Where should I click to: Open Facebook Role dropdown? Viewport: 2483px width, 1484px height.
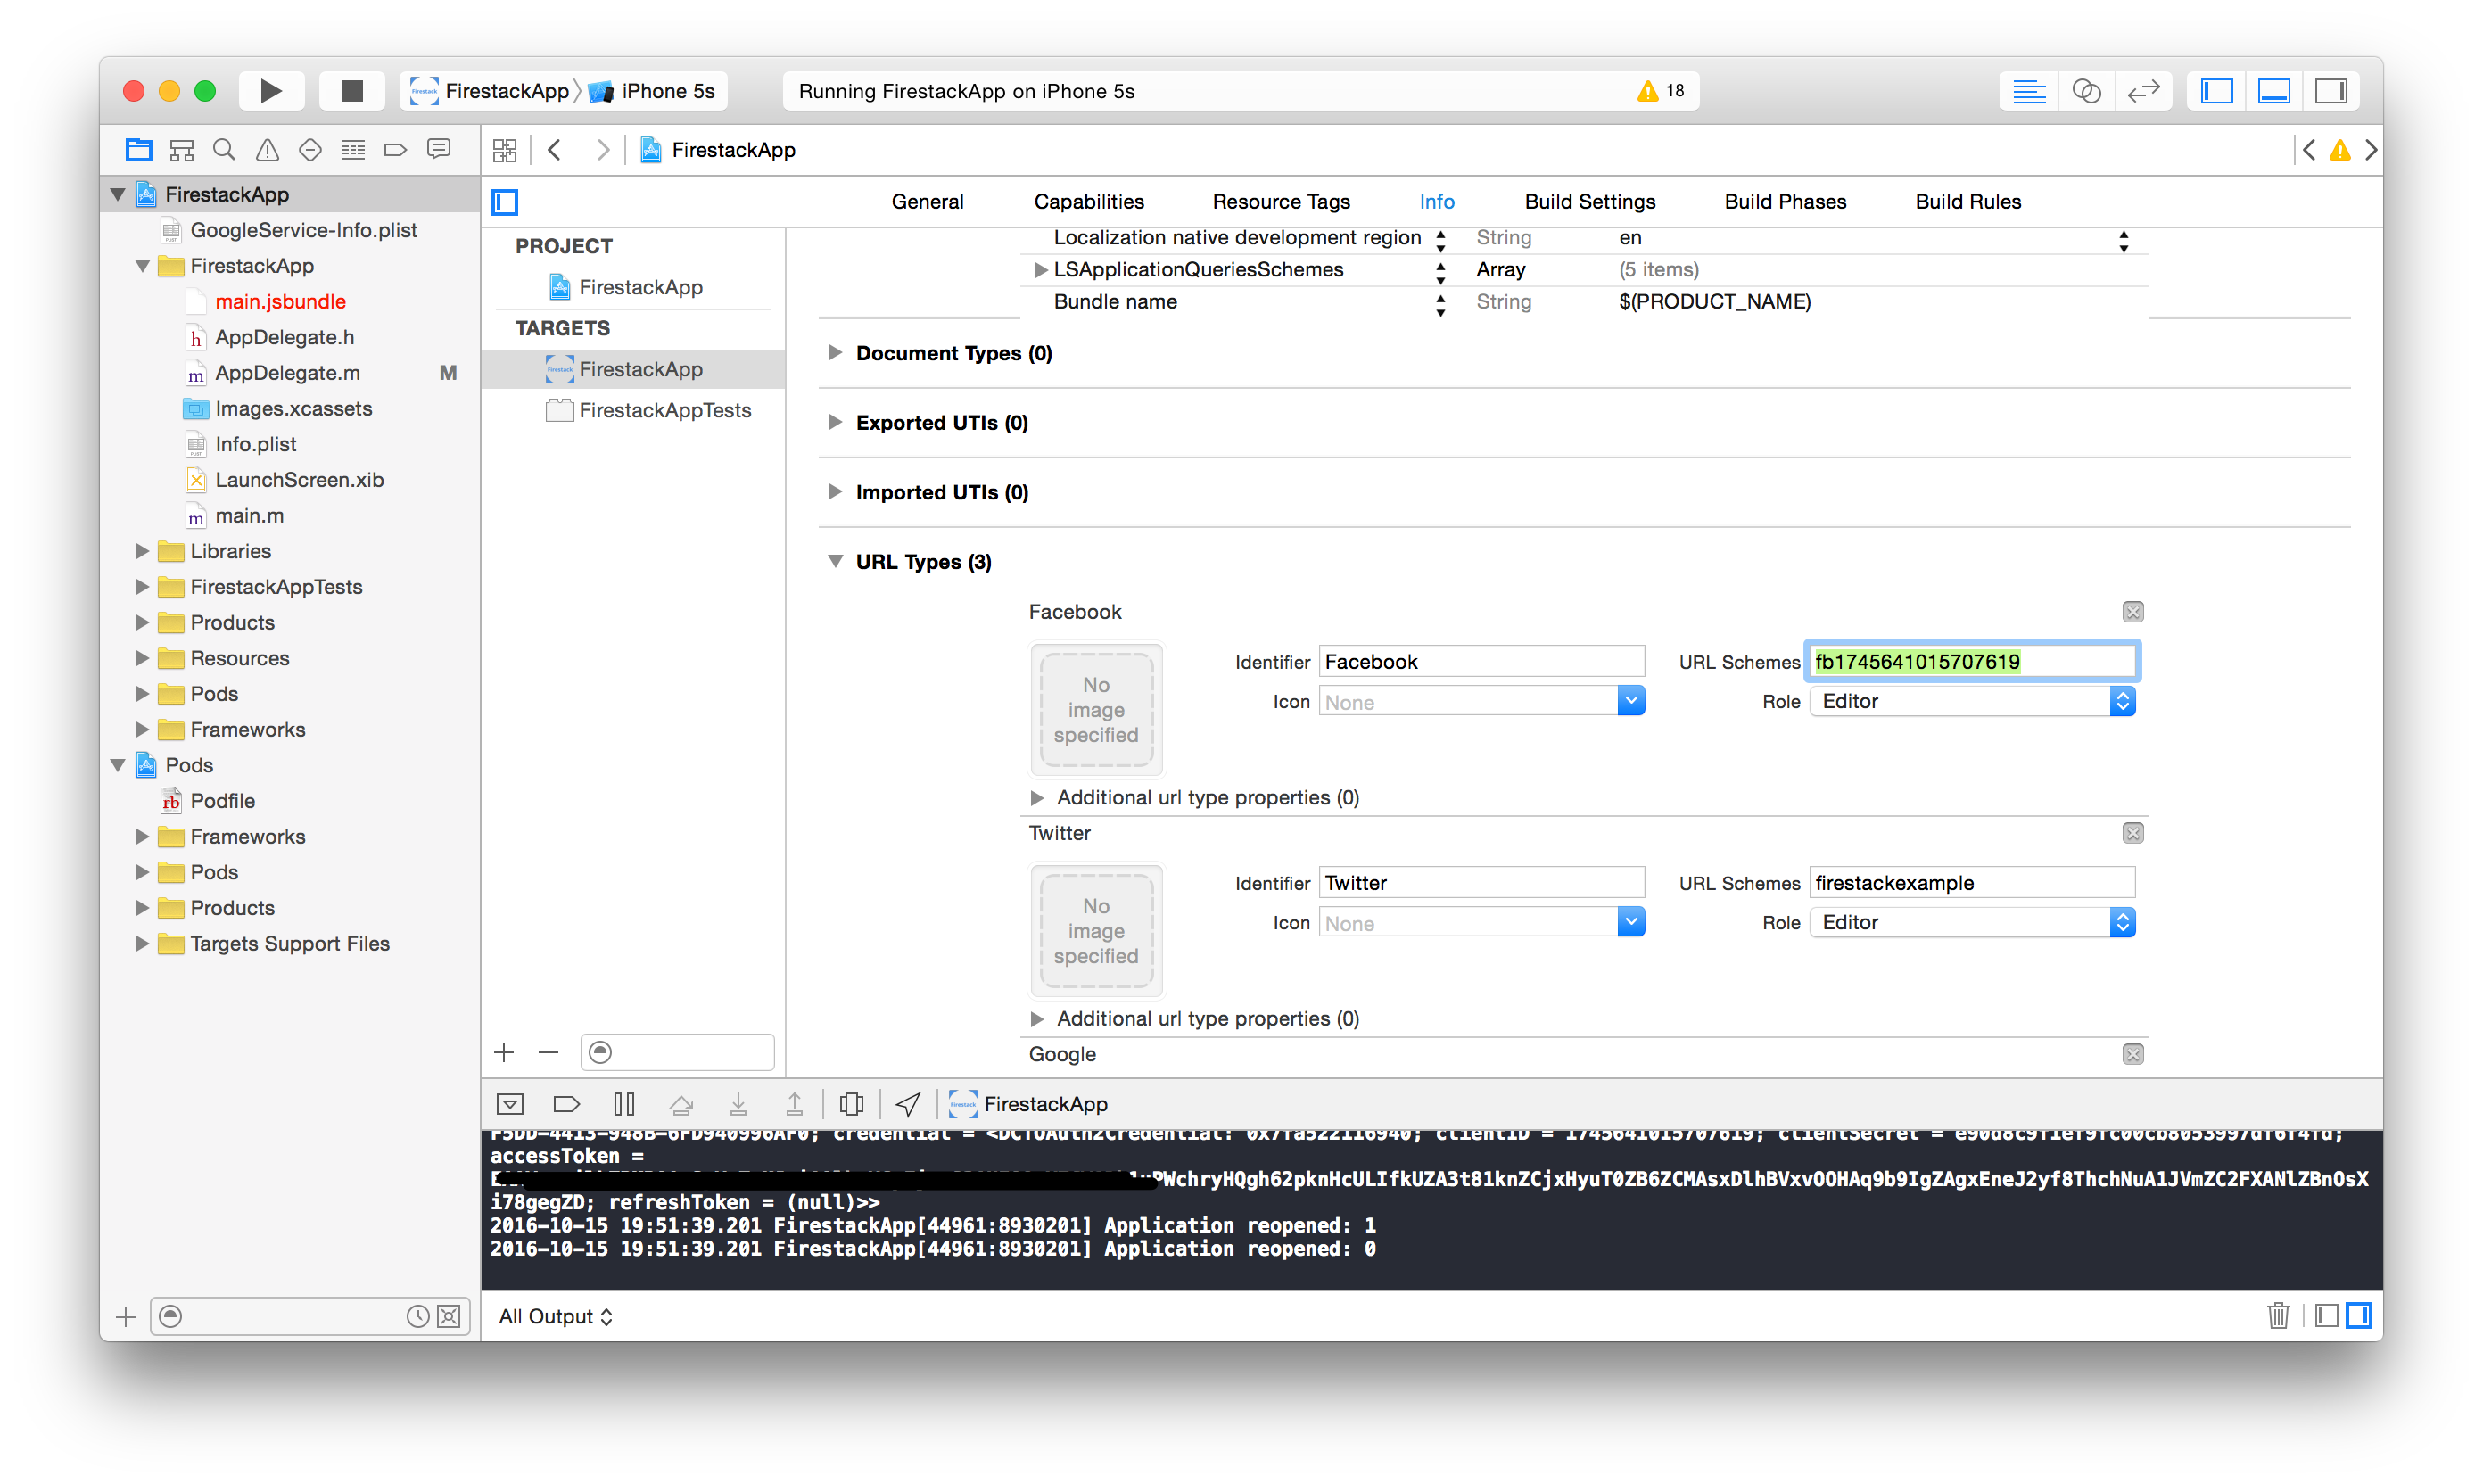1972,701
